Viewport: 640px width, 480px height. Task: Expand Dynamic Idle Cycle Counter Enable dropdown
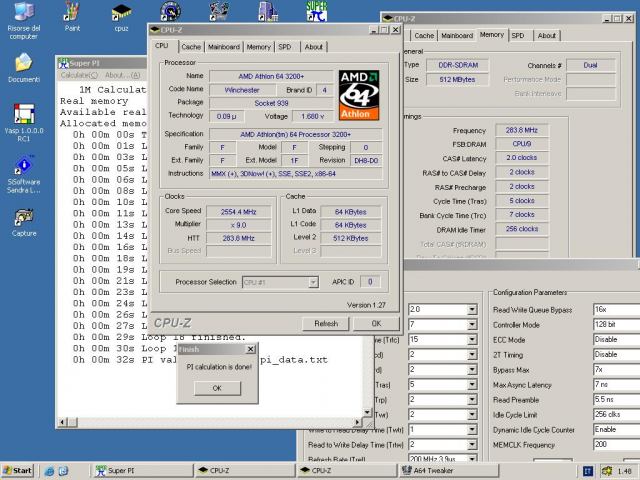pos(616,429)
